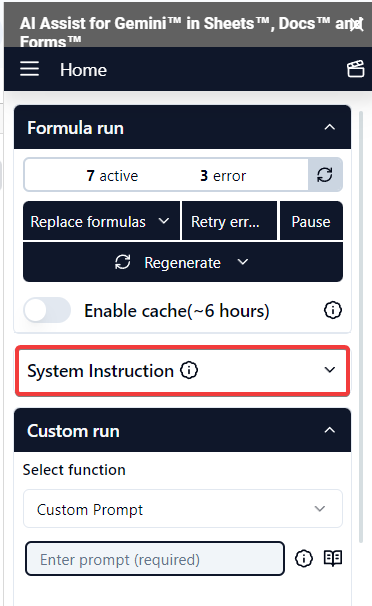Toggle the Enable cache switch
Viewport: 372px width, 606px height.
pos(47,310)
